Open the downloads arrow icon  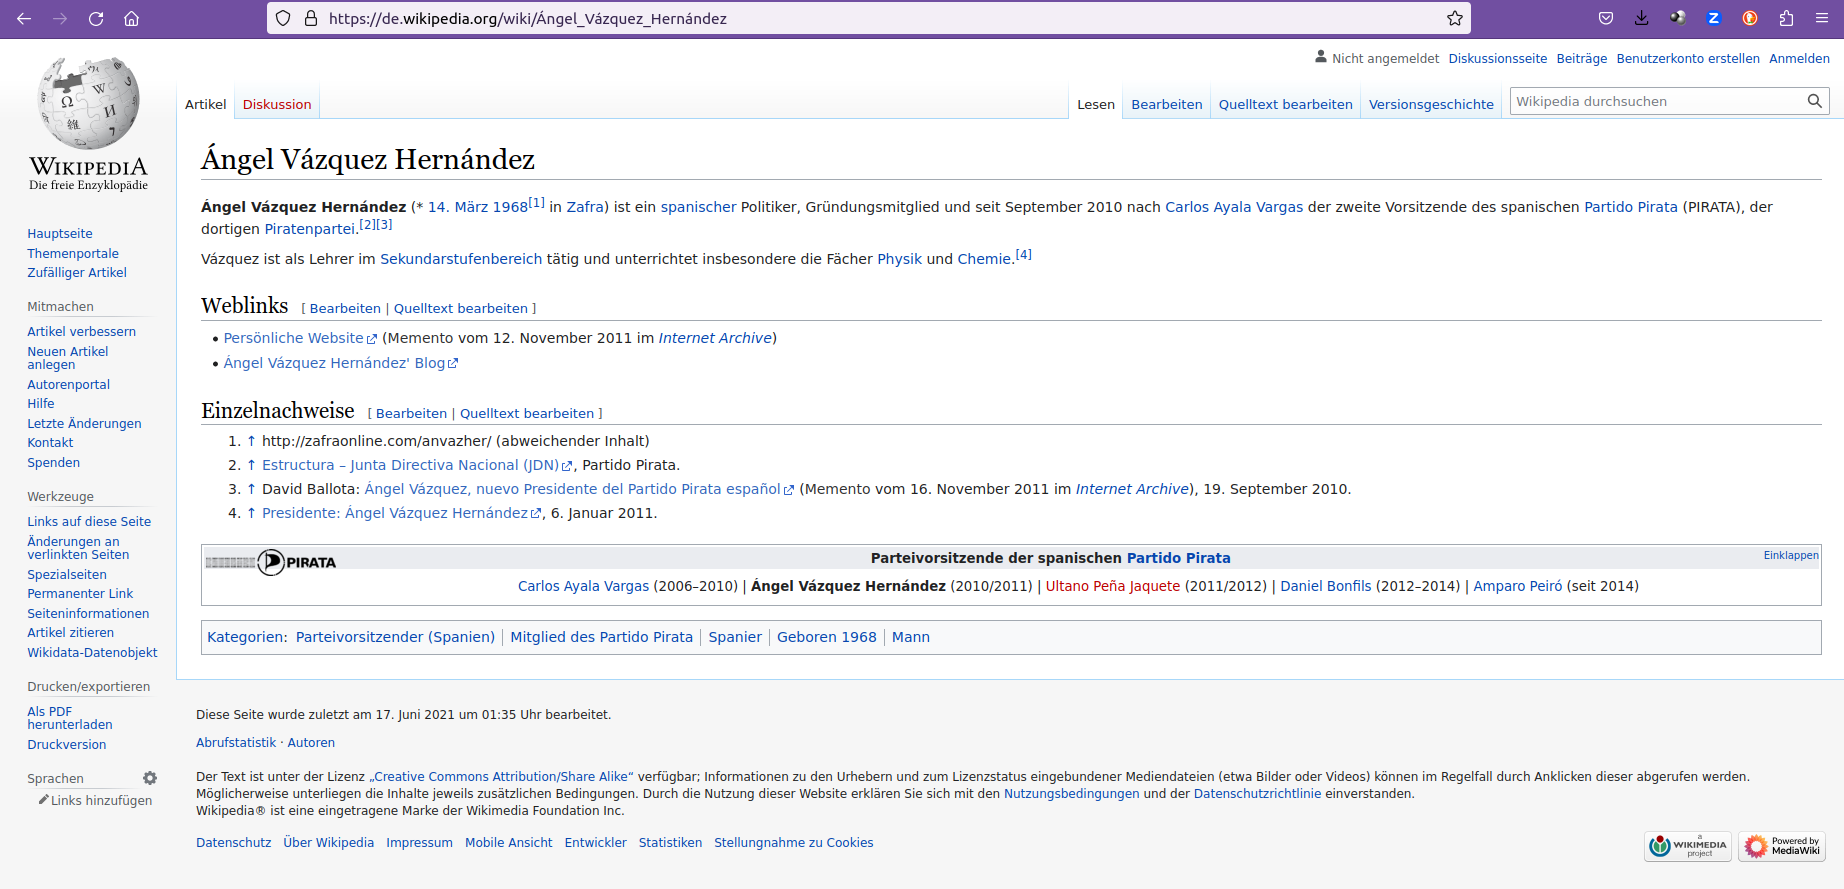coord(1642,18)
